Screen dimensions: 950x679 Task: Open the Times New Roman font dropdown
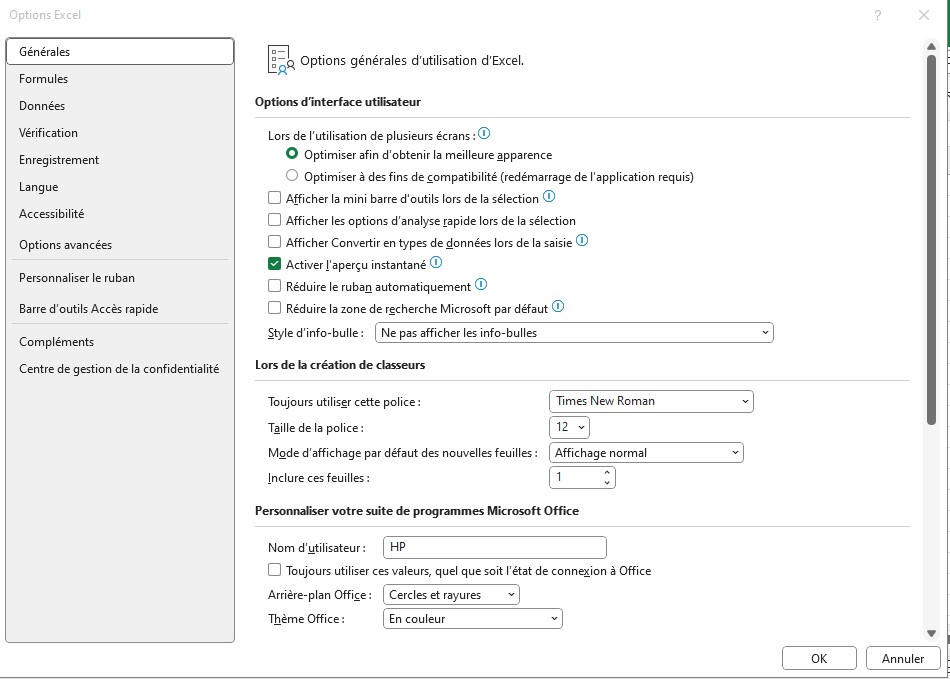[651, 401]
